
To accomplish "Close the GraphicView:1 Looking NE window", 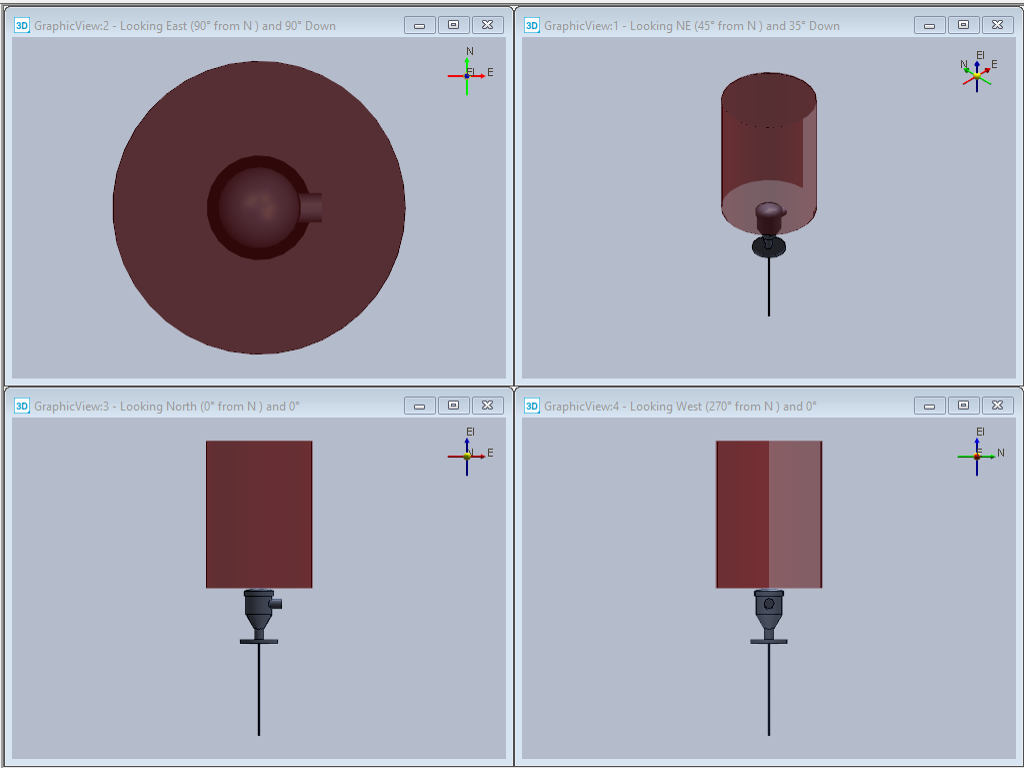I will [x=997, y=25].
